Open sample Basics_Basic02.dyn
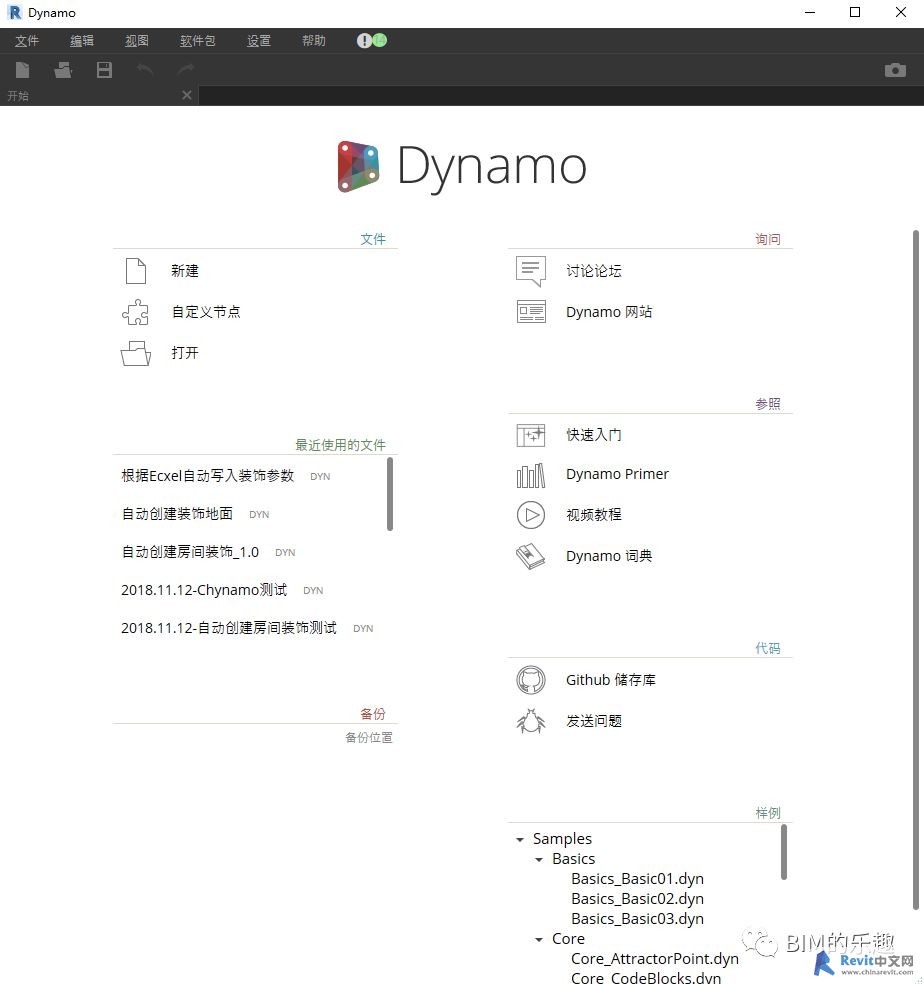Image resolution: width=924 pixels, height=984 pixels. (637, 899)
